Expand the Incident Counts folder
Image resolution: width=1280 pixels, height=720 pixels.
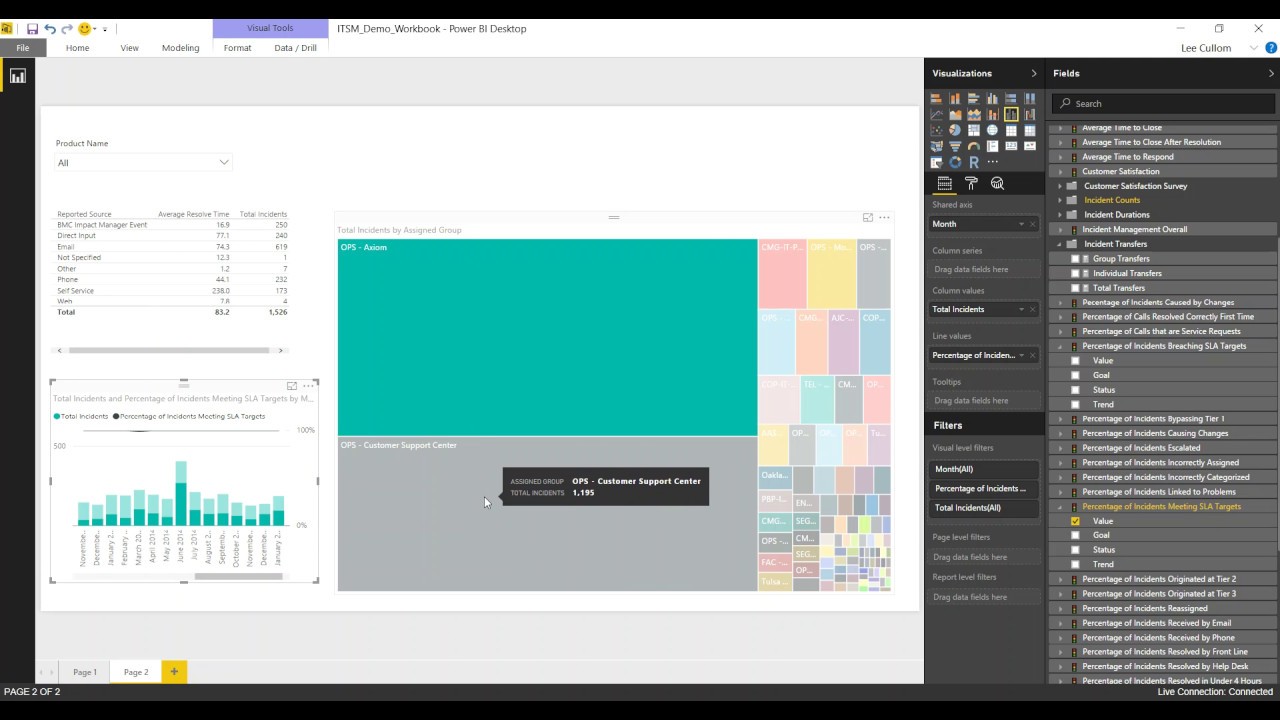[1060, 200]
